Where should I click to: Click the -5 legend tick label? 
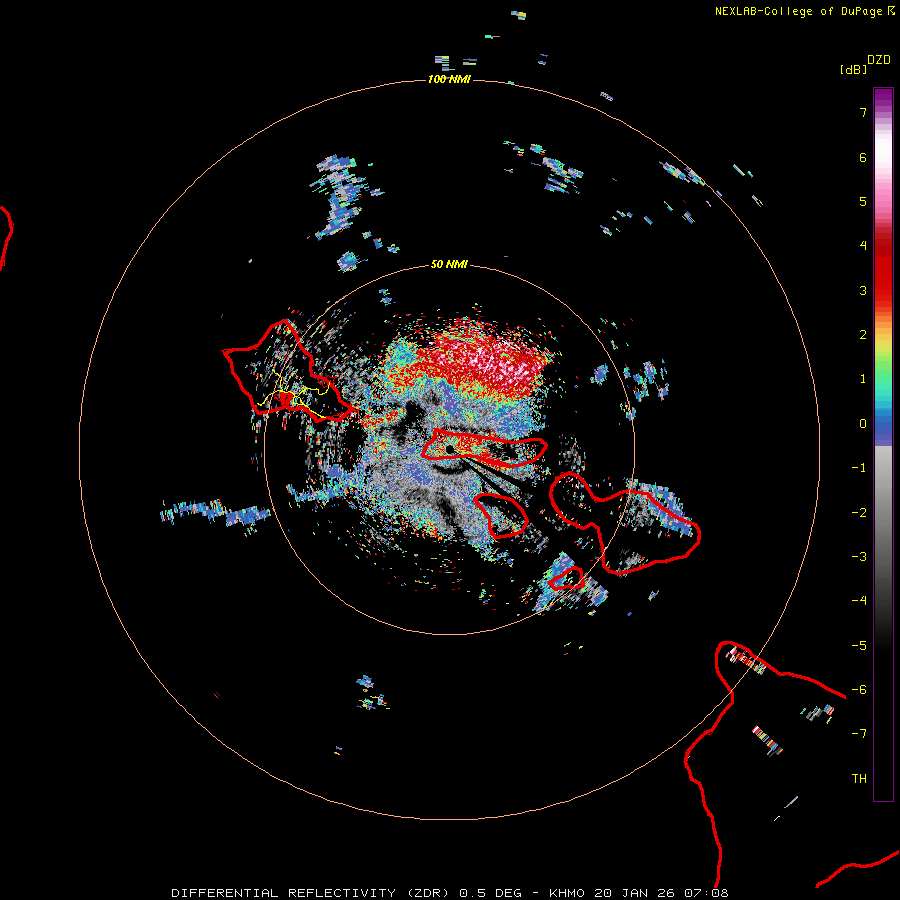pos(859,645)
